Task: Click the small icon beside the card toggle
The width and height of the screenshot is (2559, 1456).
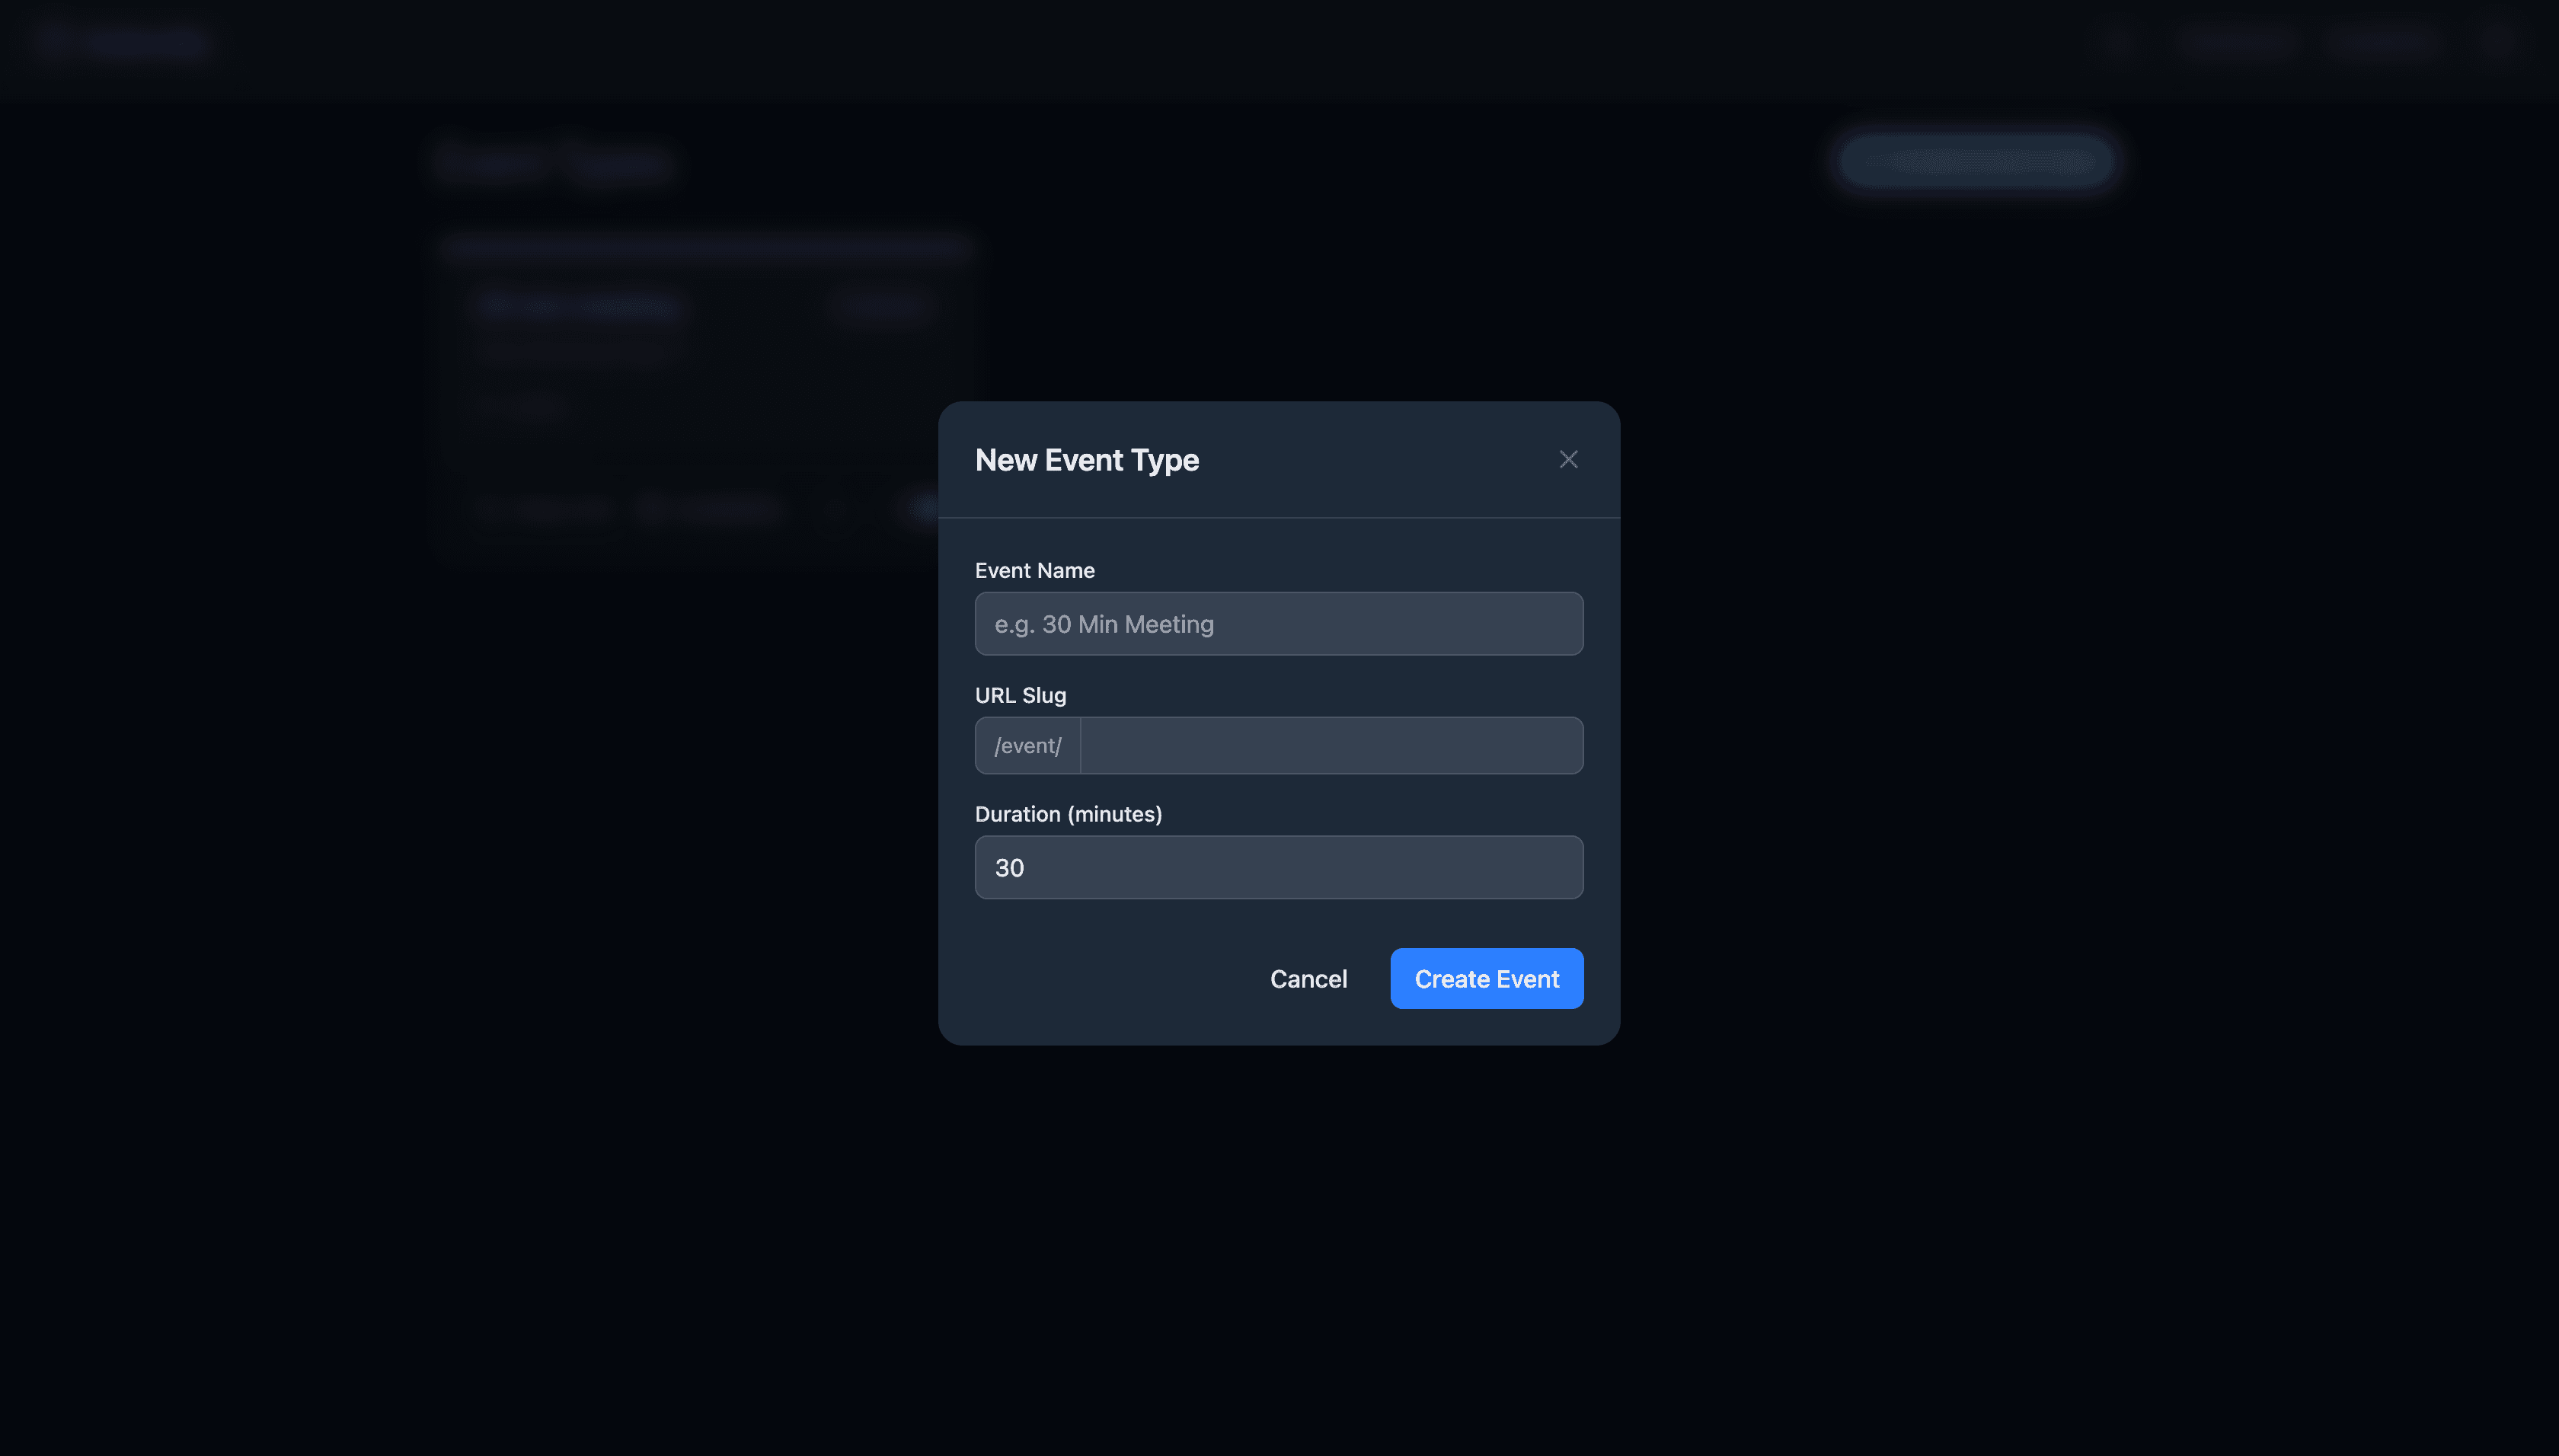Action: click(836, 509)
